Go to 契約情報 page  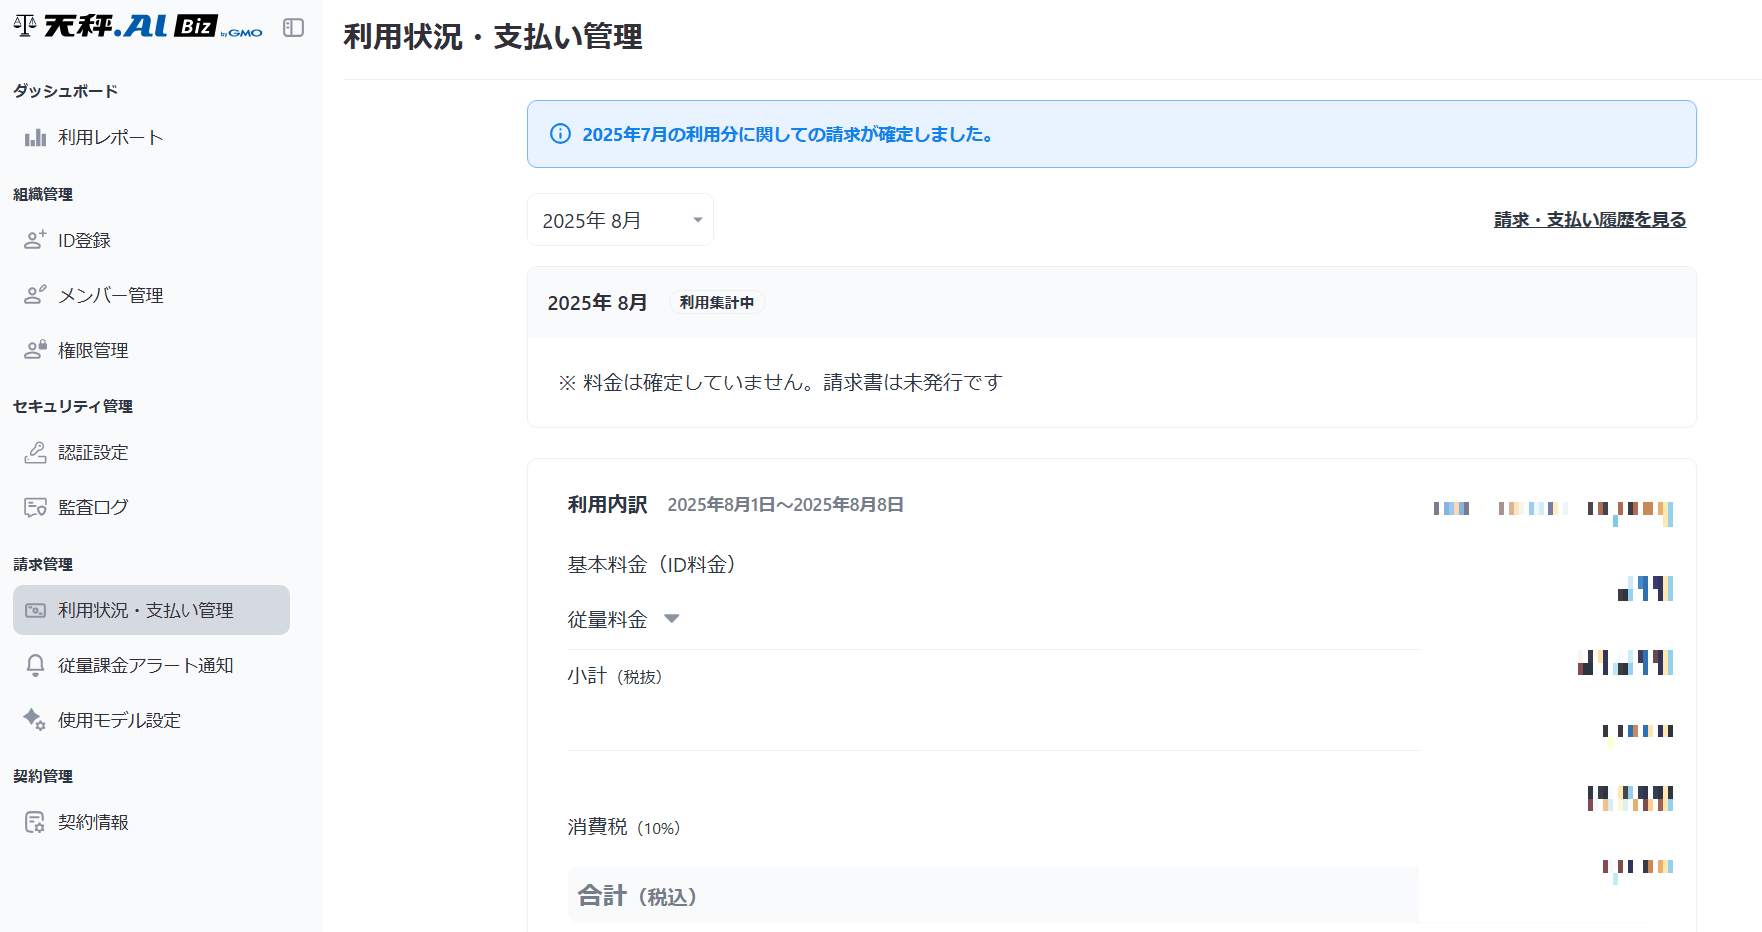(x=93, y=822)
